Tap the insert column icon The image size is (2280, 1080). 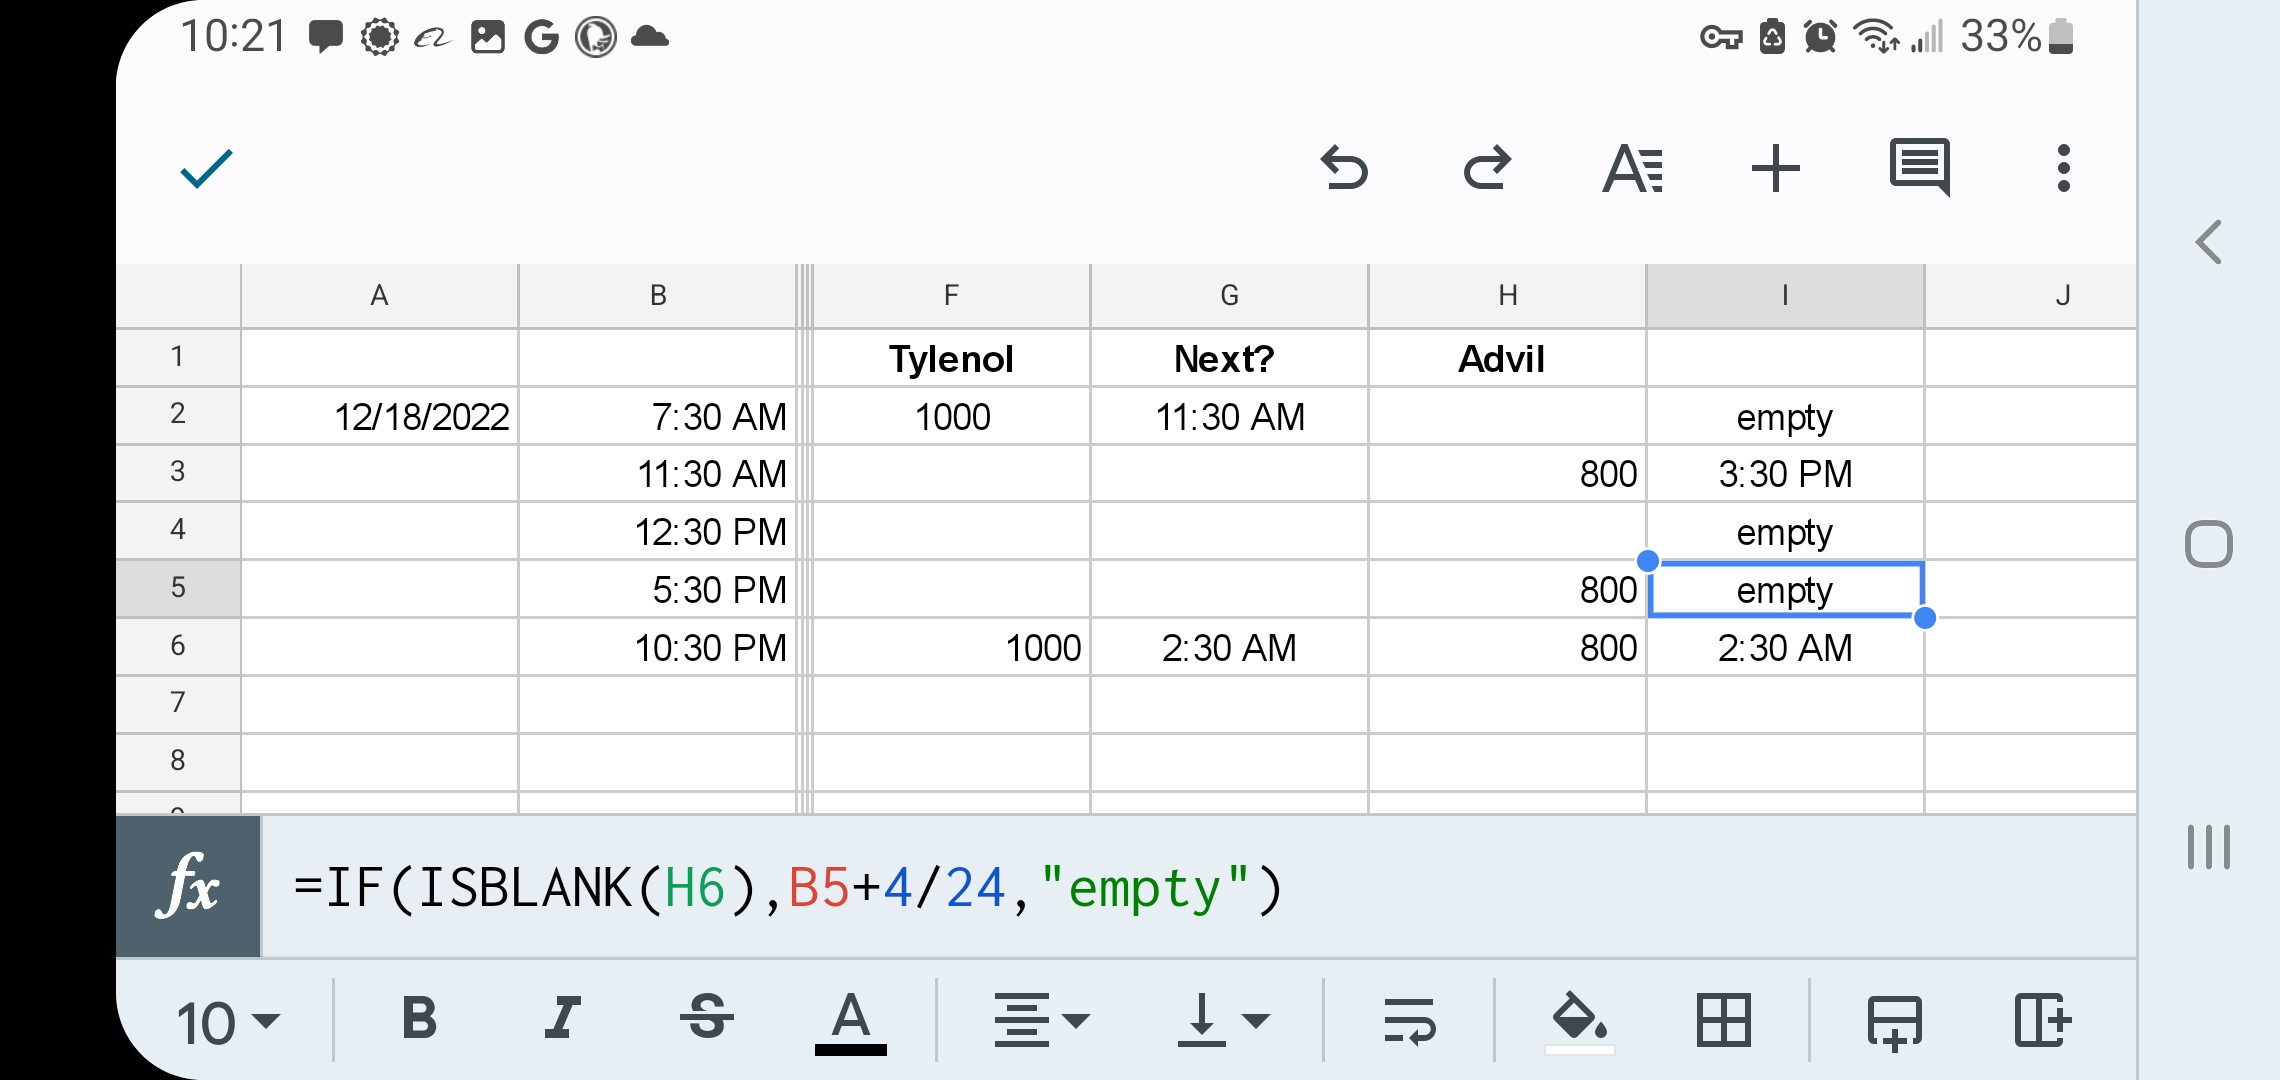[x=2042, y=1020]
